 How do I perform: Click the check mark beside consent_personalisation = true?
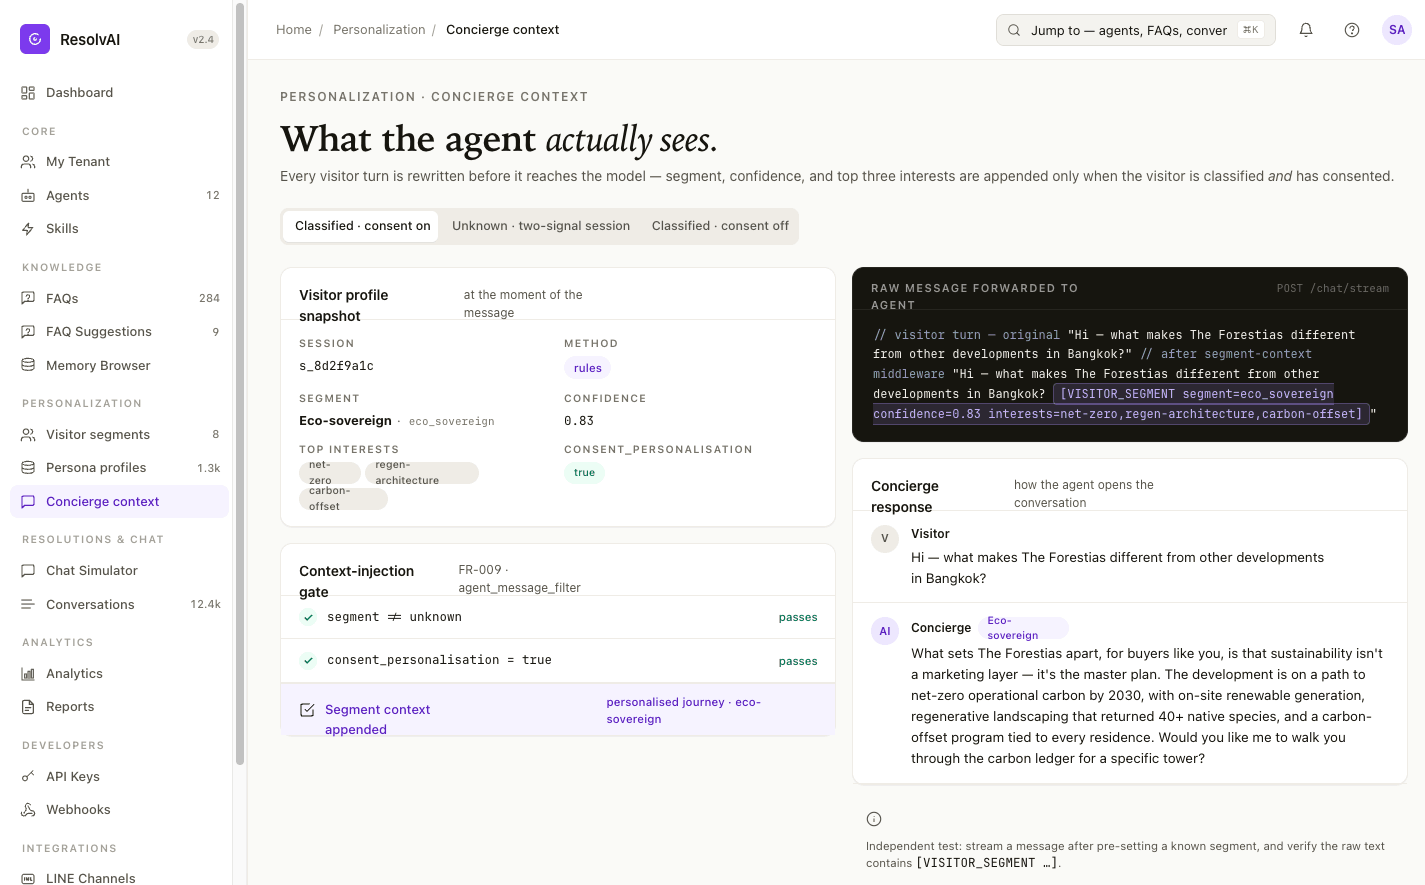309,660
